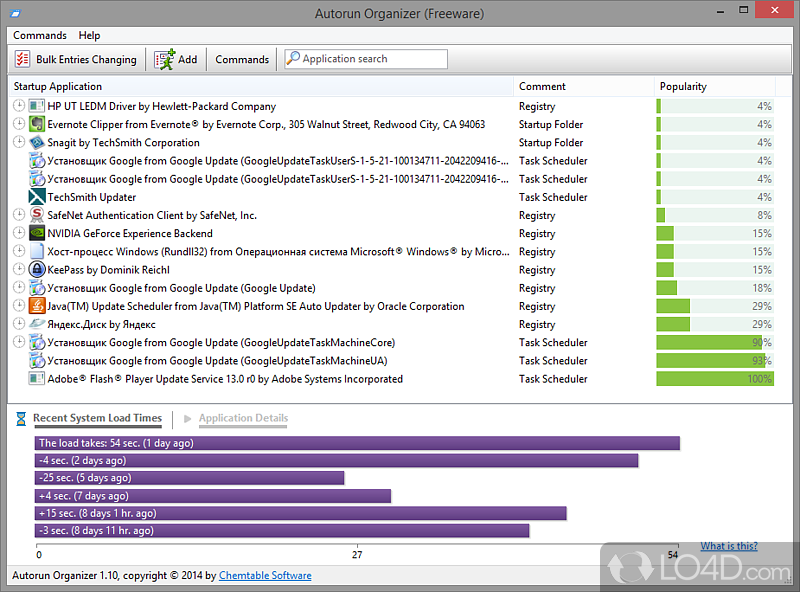Toggle the delay clock beside KeePass

click(x=19, y=270)
